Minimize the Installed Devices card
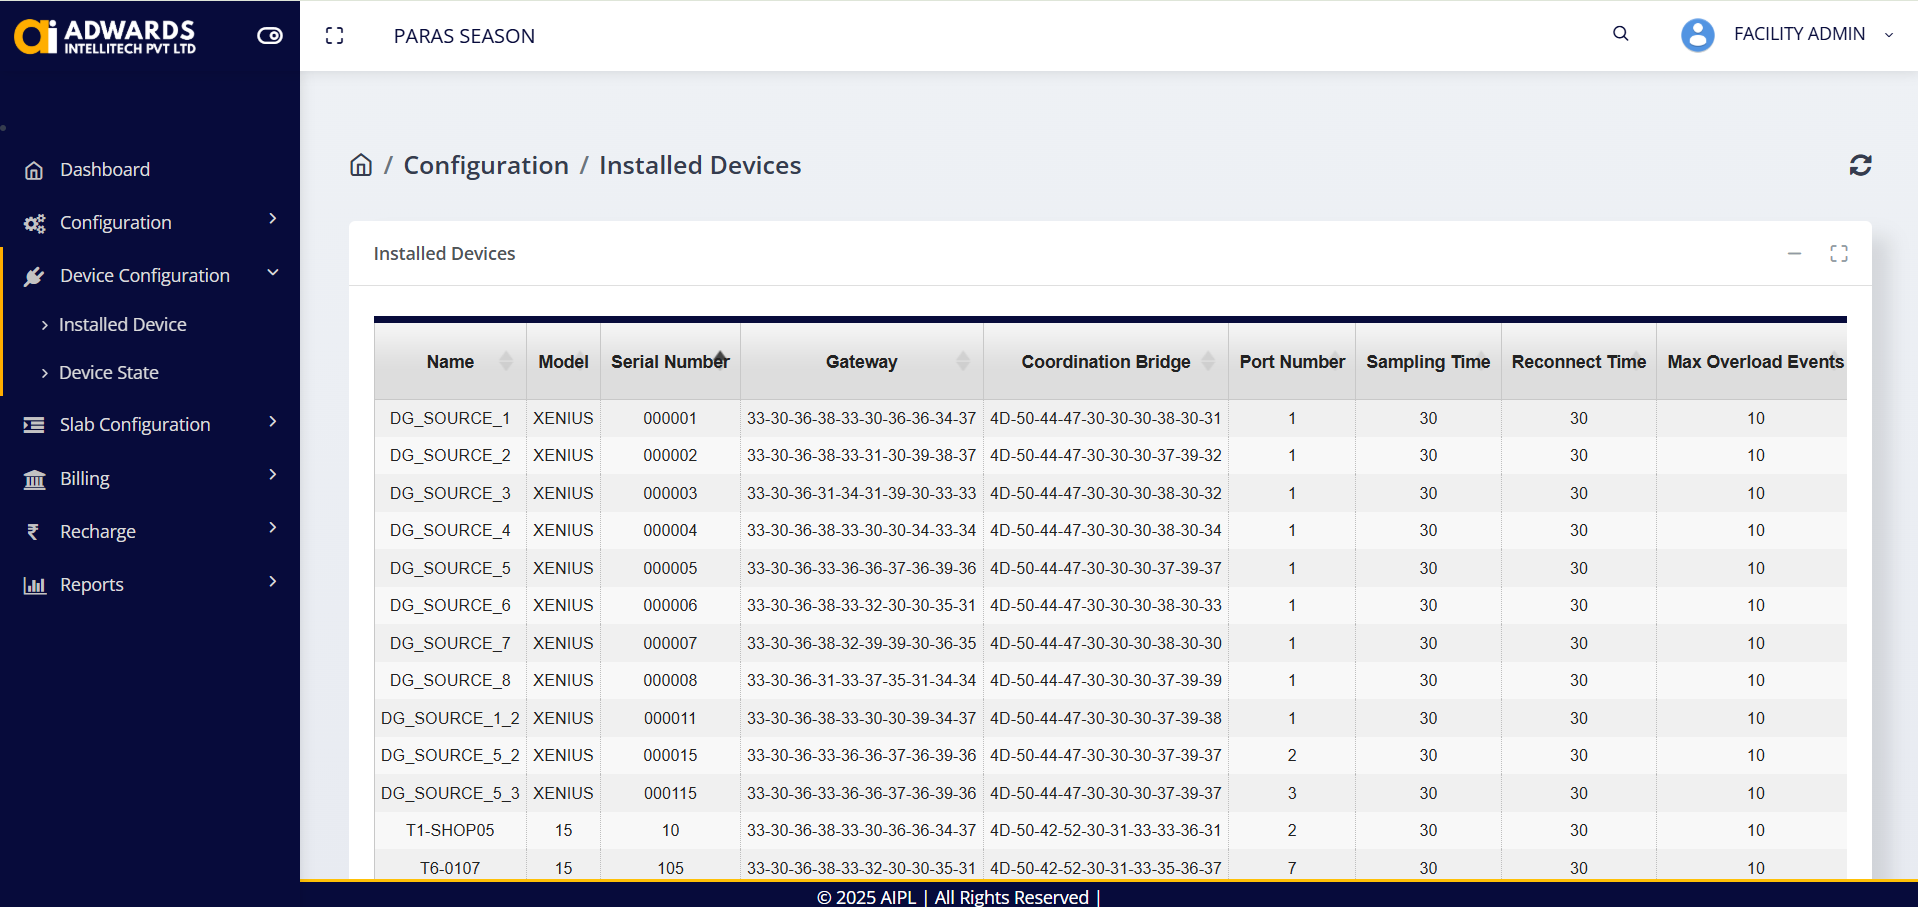 (x=1794, y=254)
